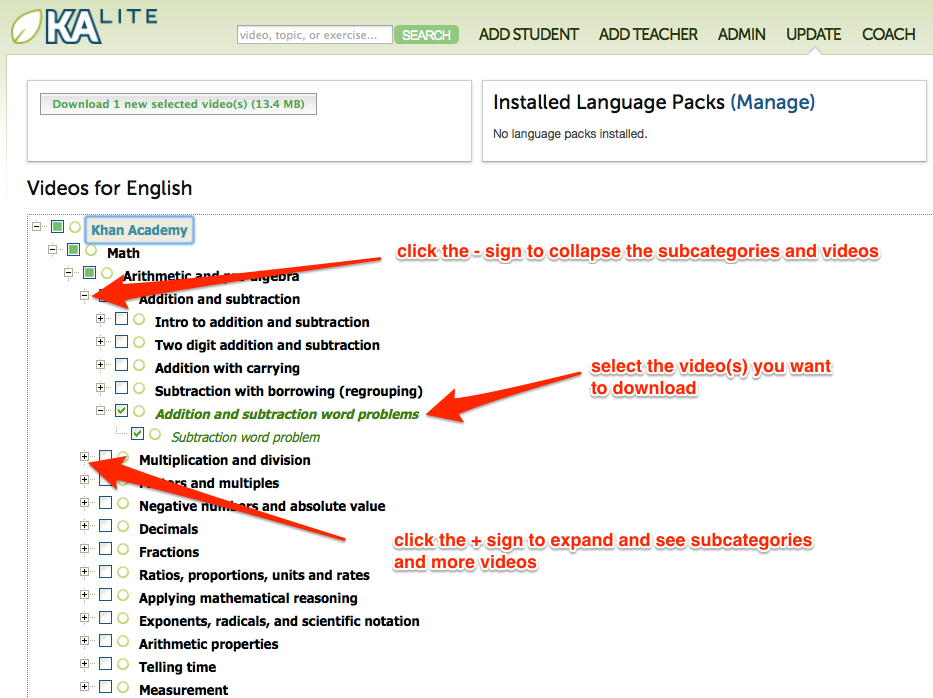Collapse the Khan Academy tree node

36,227
